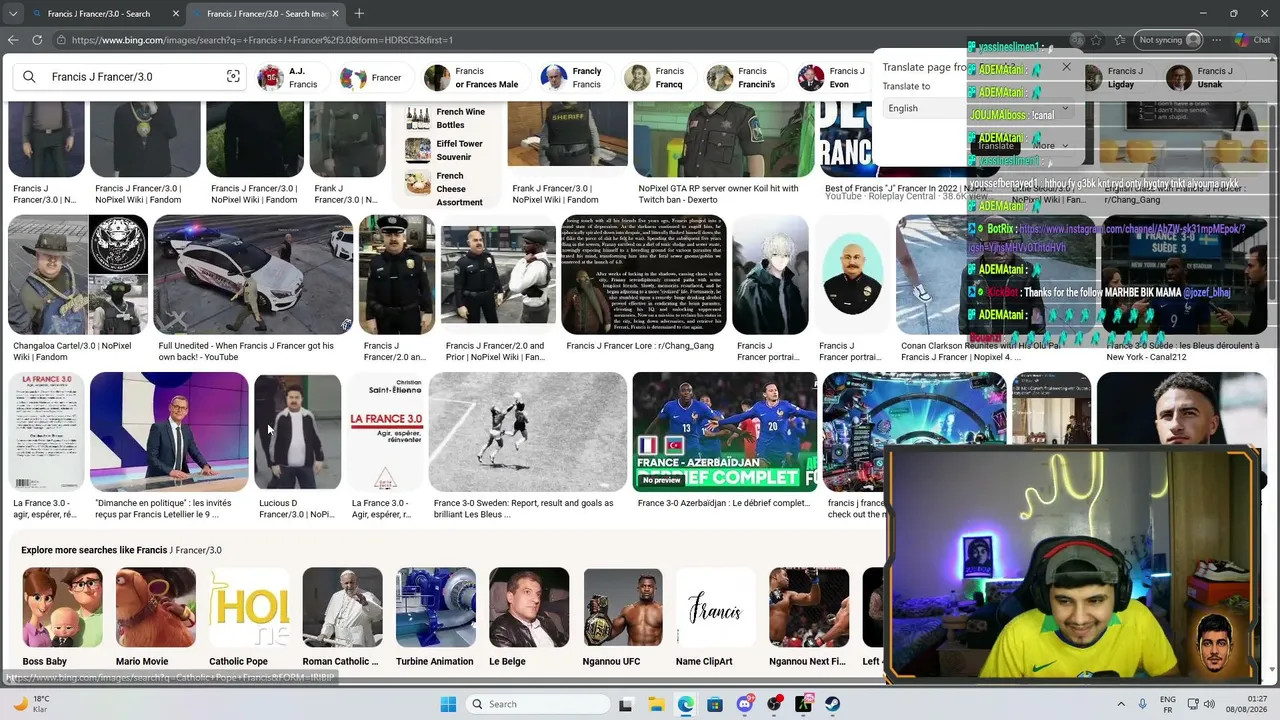The width and height of the screenshot is (1280, 720).
Task: Reload the page with the refresh icon
Action: coord(37,40)
